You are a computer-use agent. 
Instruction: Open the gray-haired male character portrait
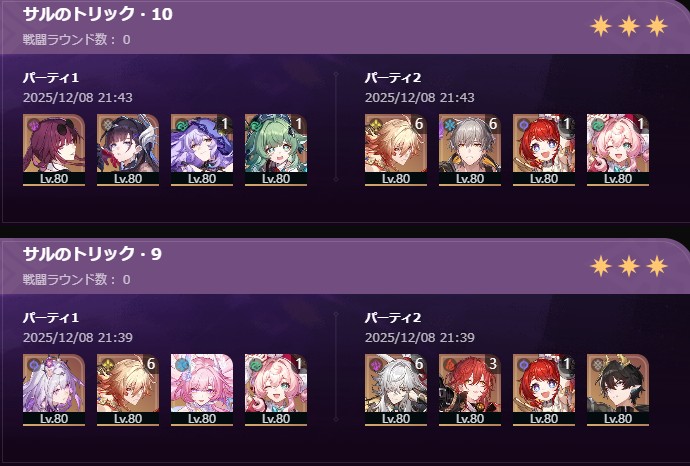tap(470, 150)
